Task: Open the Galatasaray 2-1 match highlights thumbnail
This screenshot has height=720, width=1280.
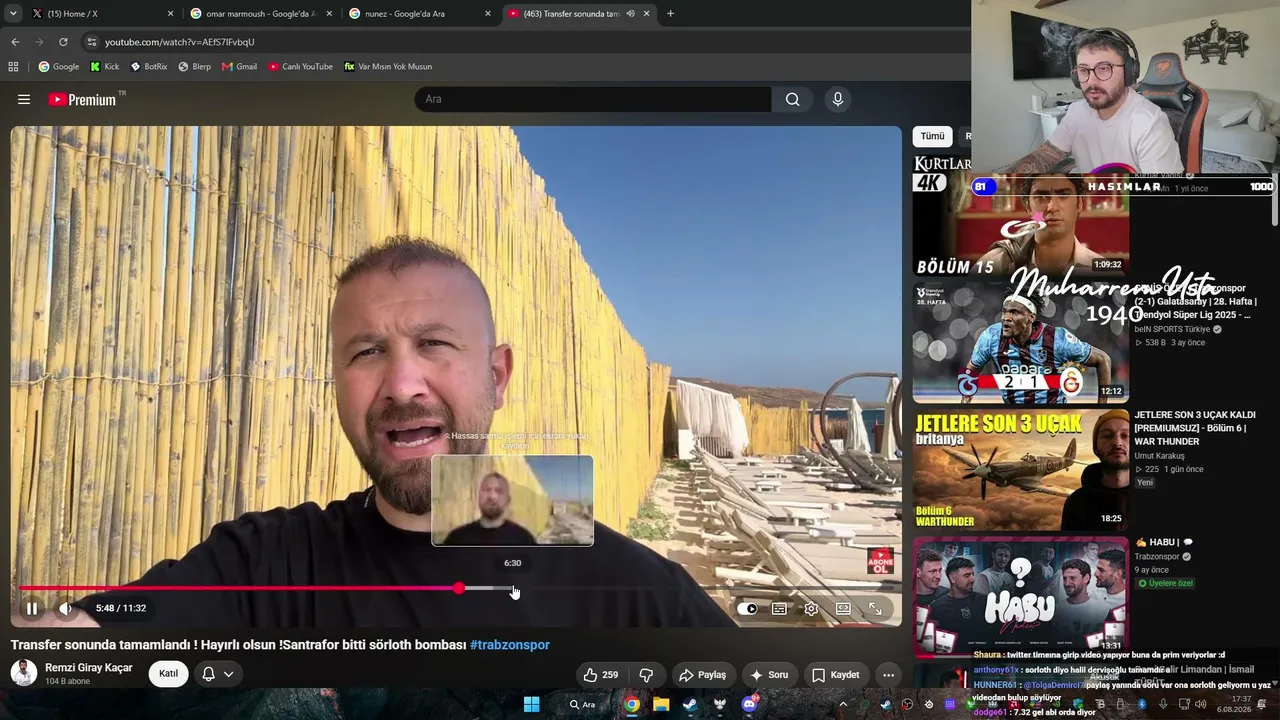Action: coord(1021,342)
